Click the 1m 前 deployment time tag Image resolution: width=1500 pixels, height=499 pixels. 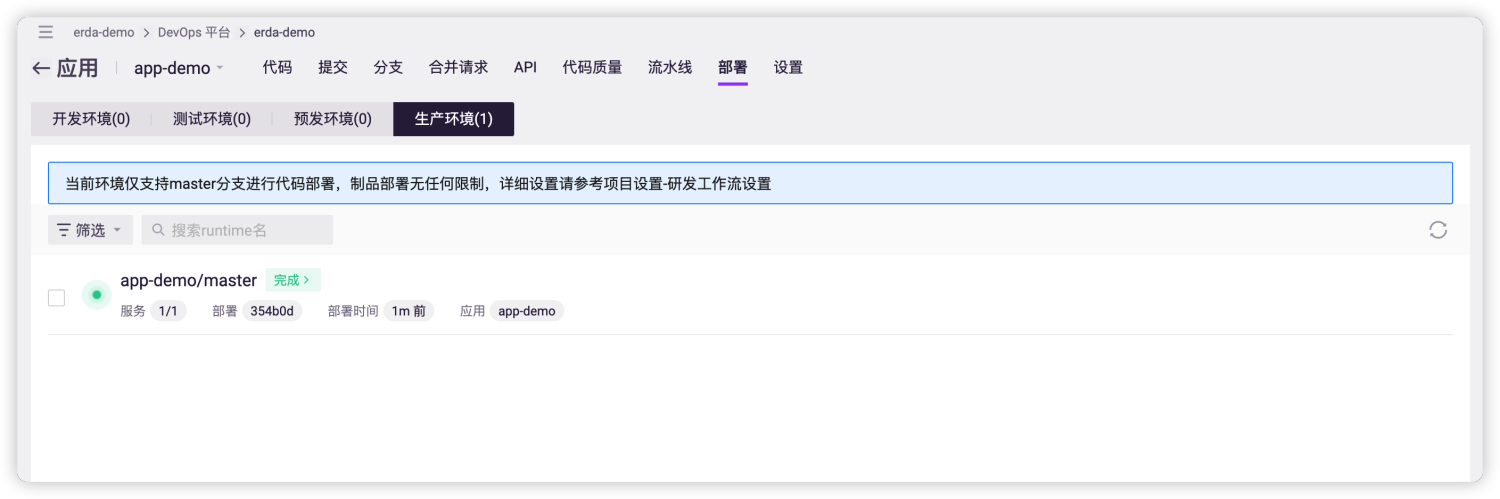coord(408,311)
